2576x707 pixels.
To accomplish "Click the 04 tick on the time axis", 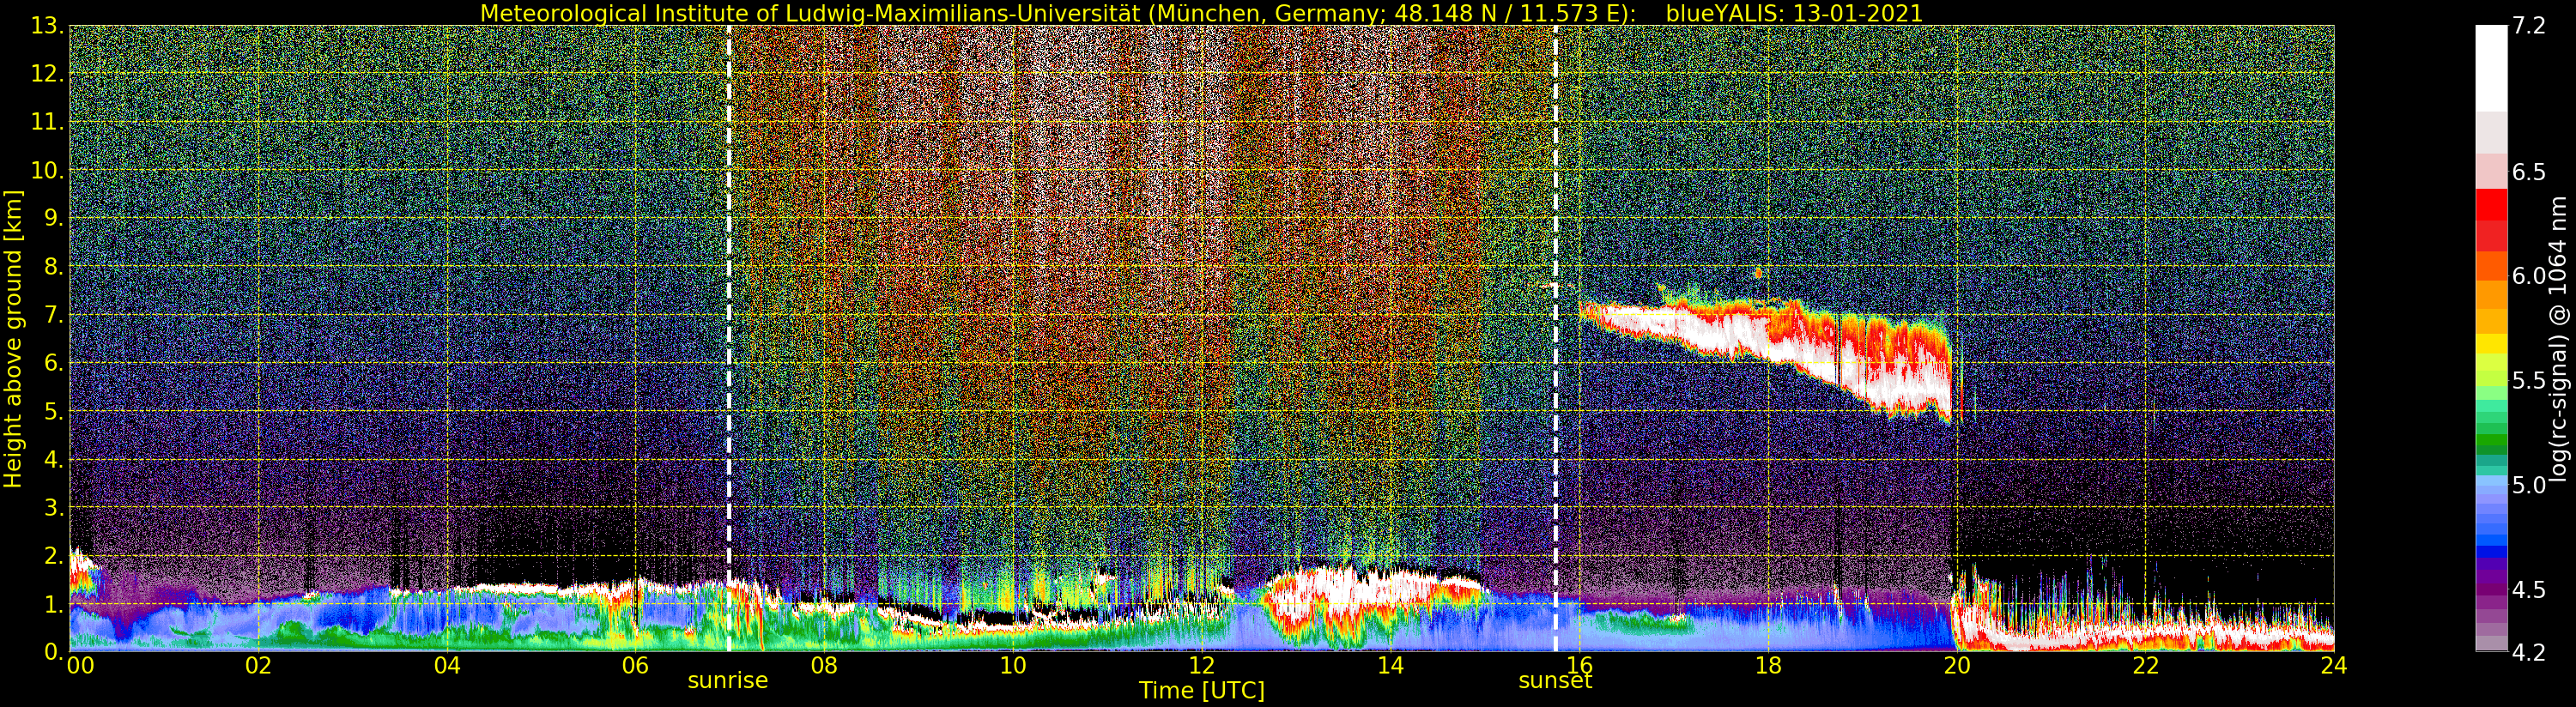I will (447, 666).
